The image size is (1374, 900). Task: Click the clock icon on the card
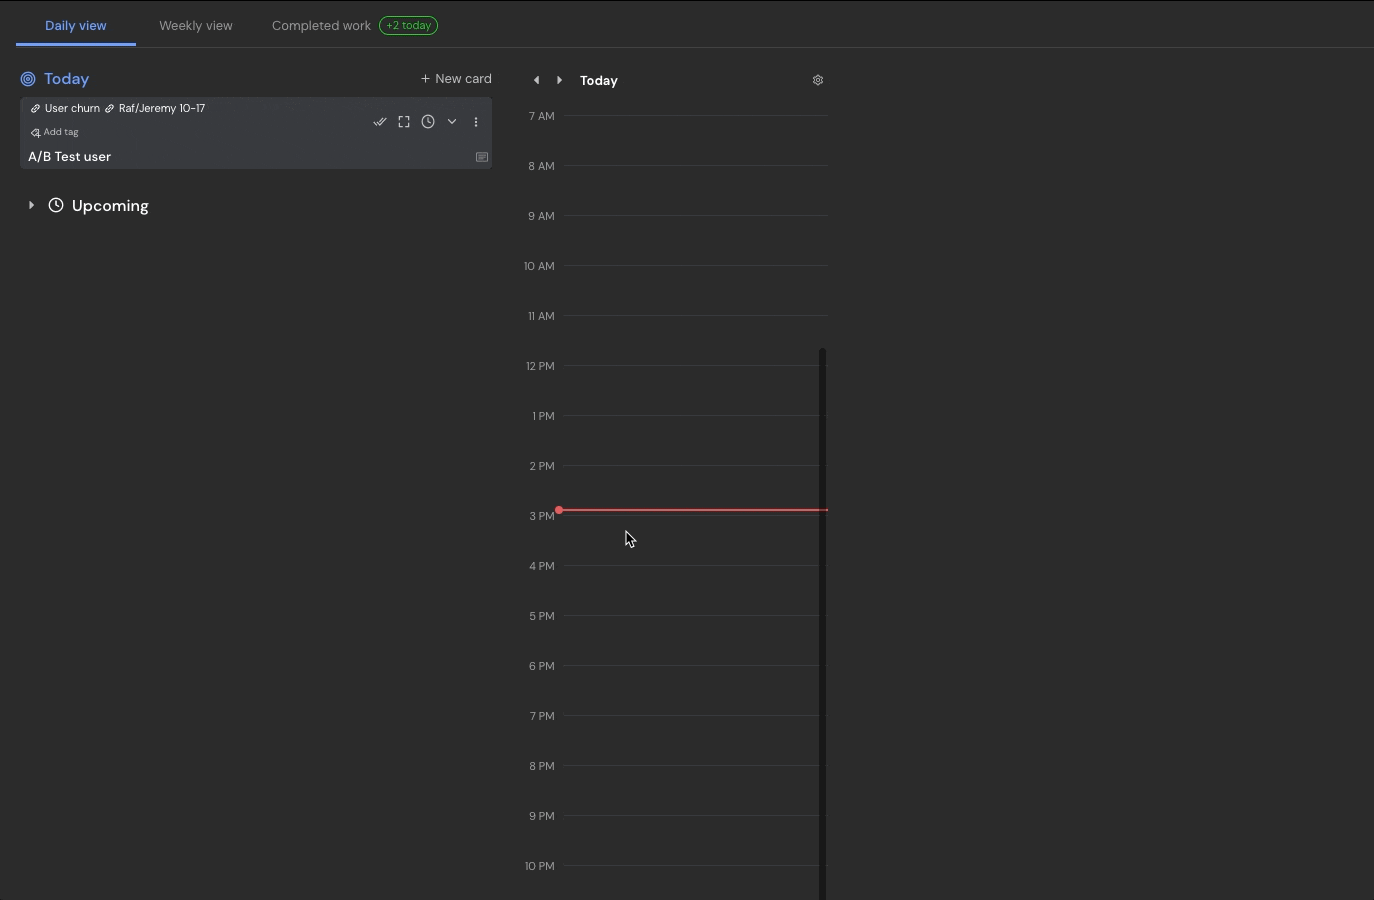[428, 122]
